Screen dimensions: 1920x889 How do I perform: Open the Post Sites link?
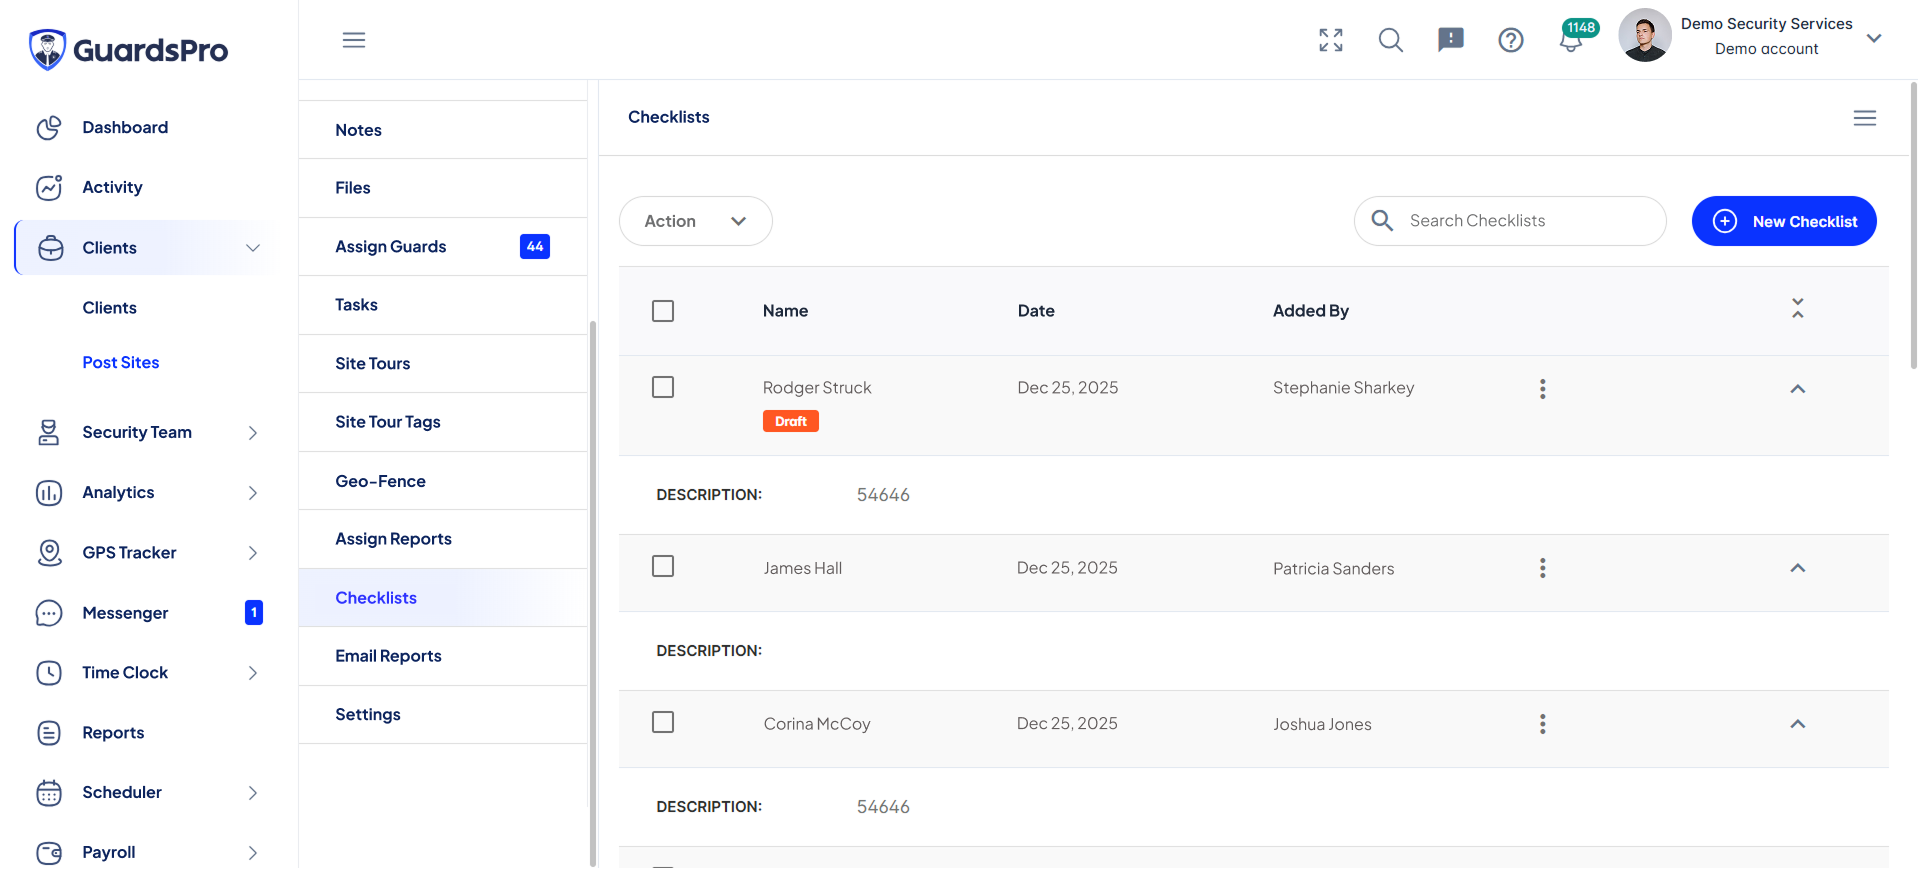(x=121, y=362)
